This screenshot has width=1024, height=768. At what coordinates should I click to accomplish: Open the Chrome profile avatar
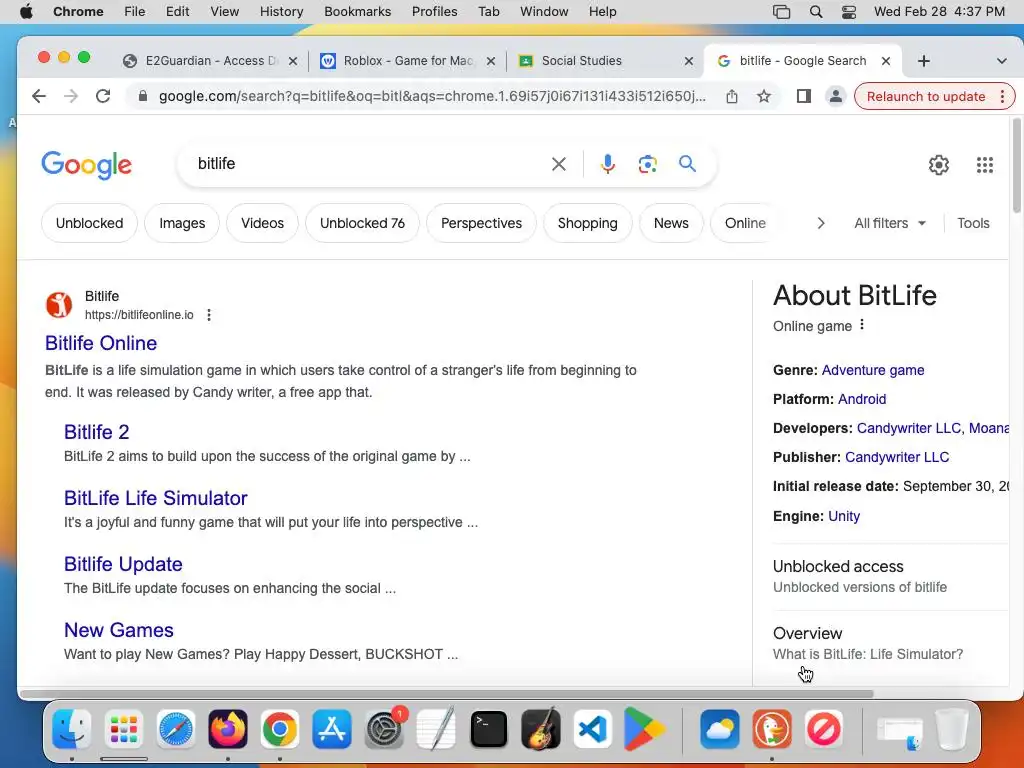835,97
